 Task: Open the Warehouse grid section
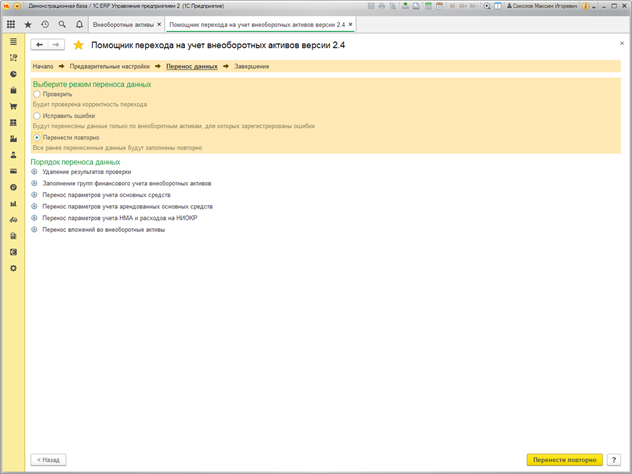[13, 123]
